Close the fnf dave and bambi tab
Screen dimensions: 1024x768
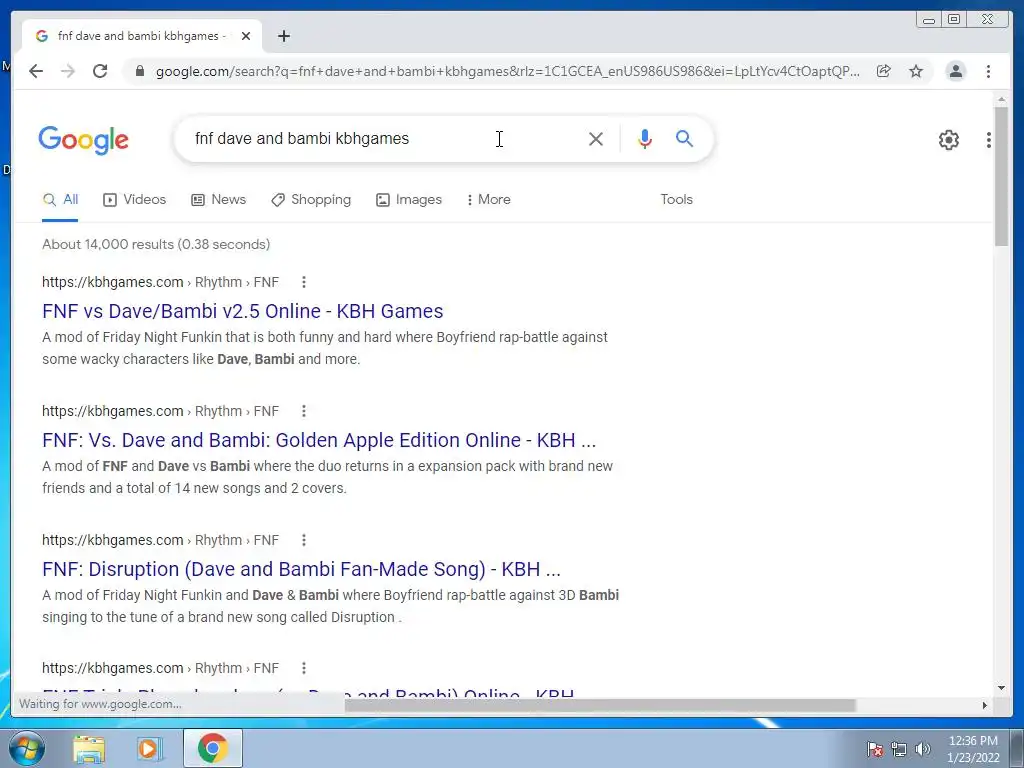tap(246, 36)
